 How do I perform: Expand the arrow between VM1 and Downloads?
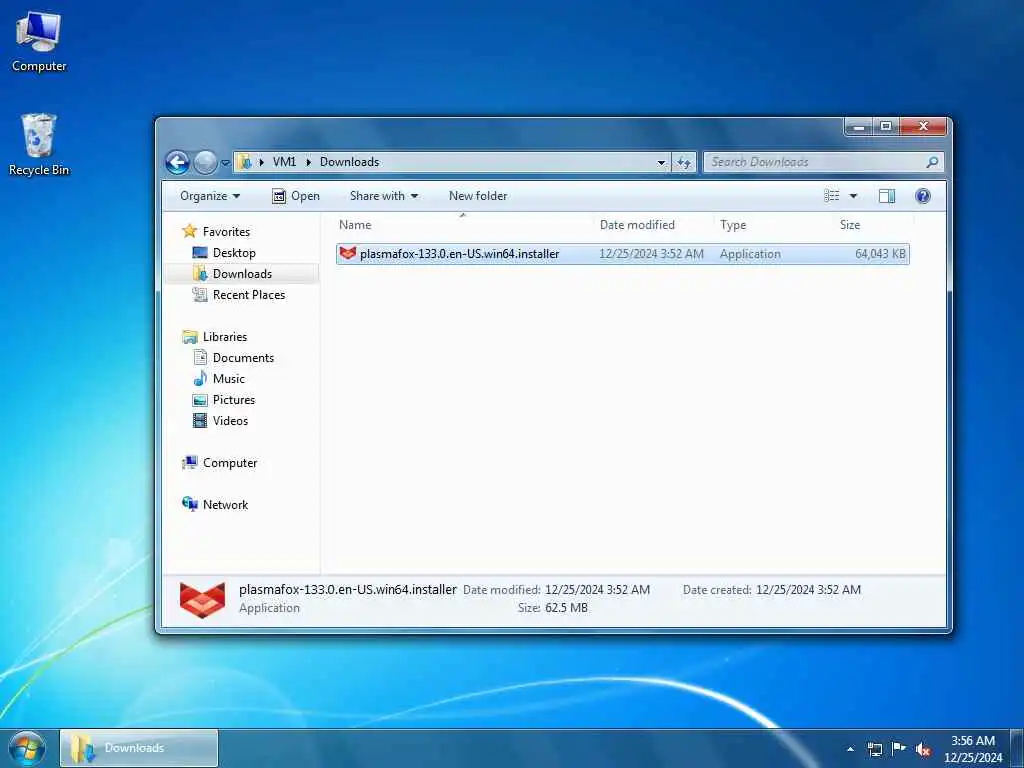click(x=308, y=162)
